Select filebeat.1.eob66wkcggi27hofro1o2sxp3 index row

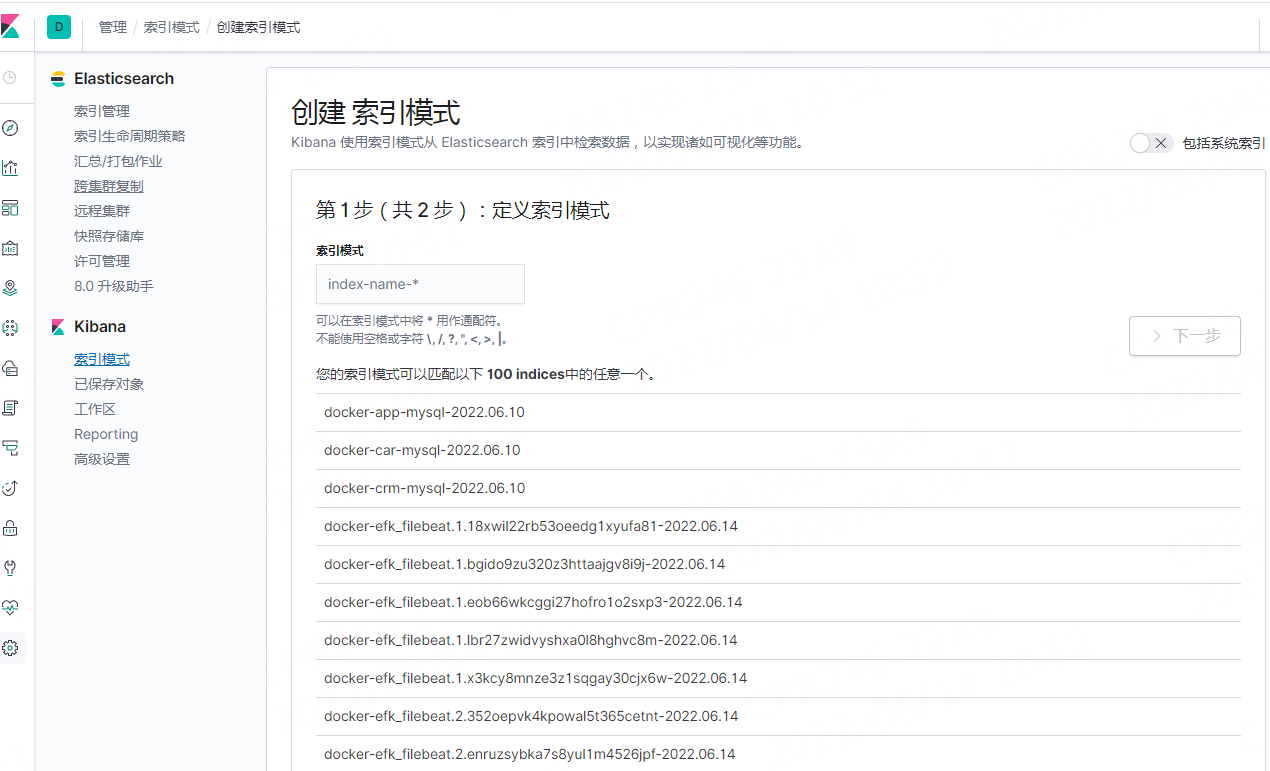pos(778,602)
